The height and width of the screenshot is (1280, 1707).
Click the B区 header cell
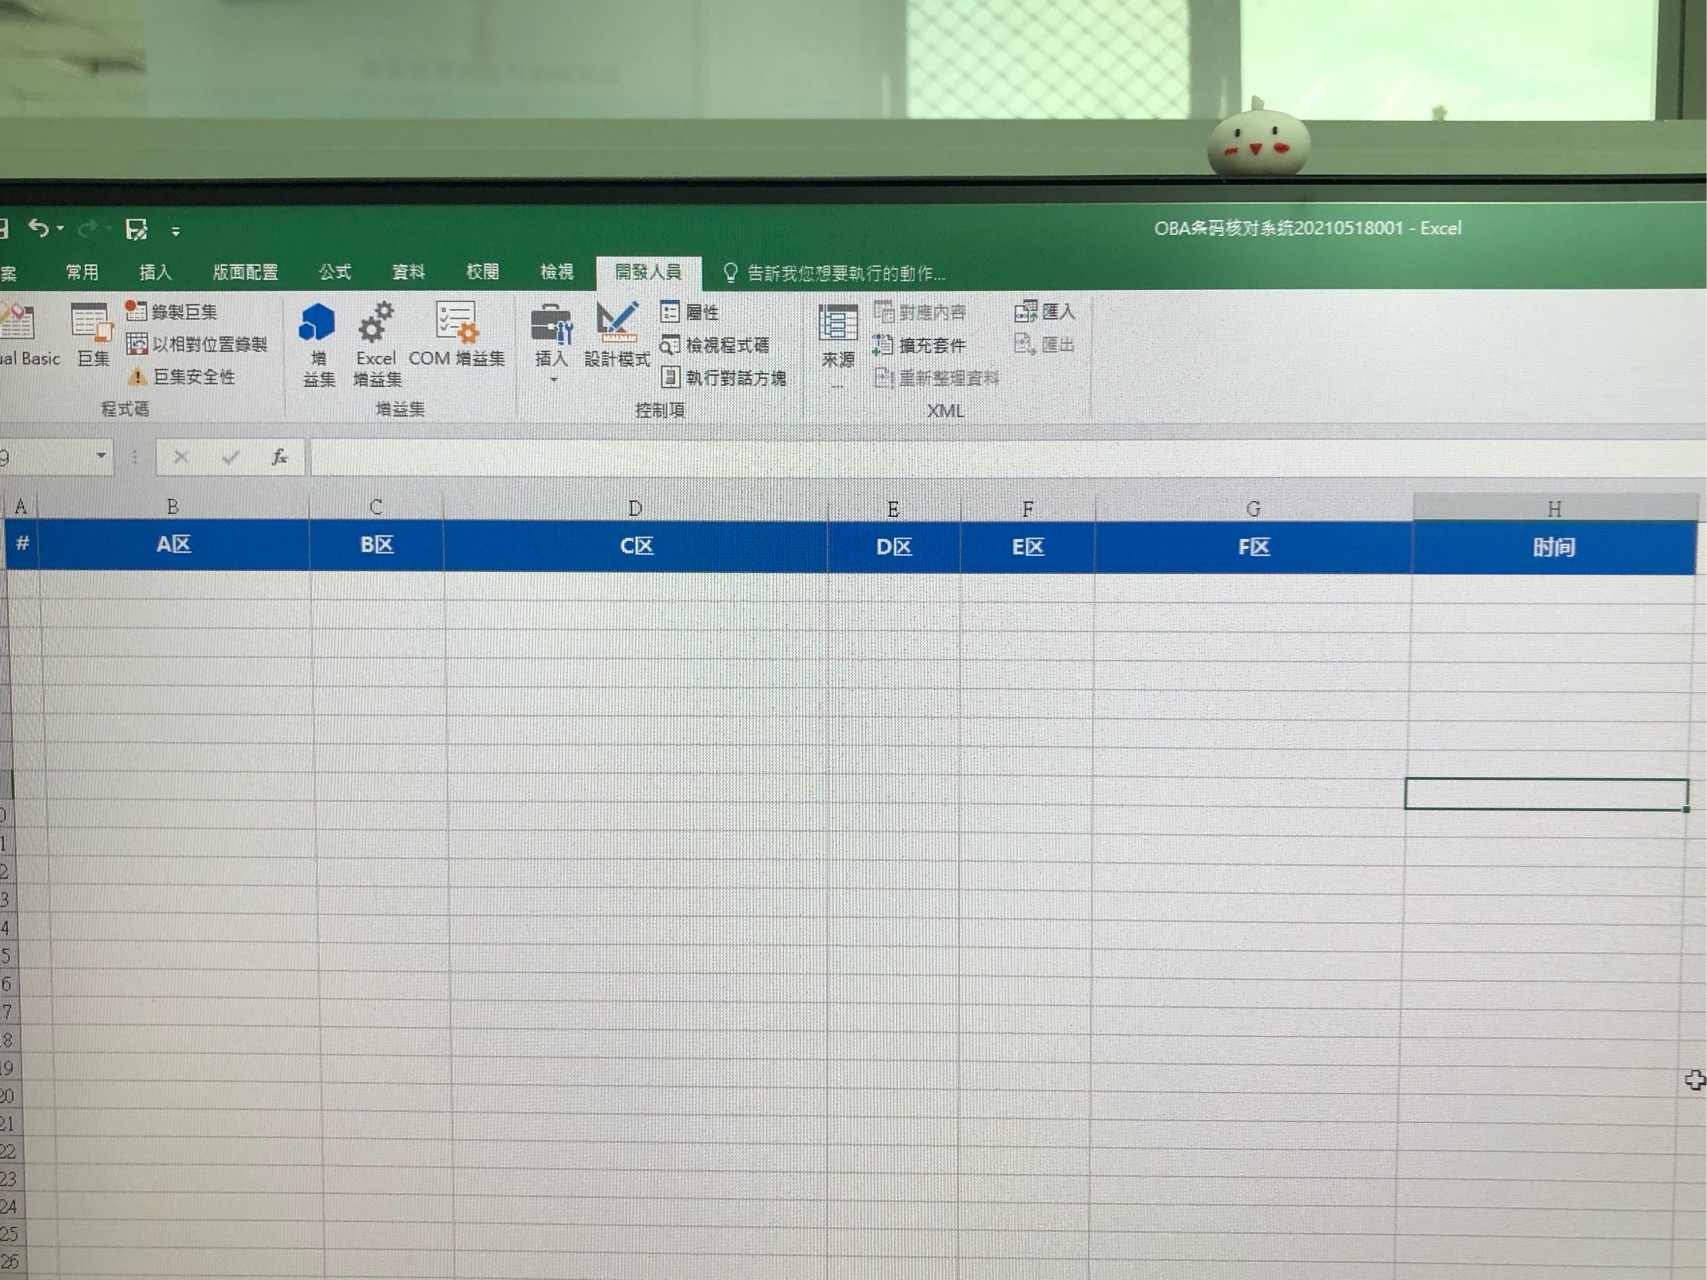coord(376,546)
